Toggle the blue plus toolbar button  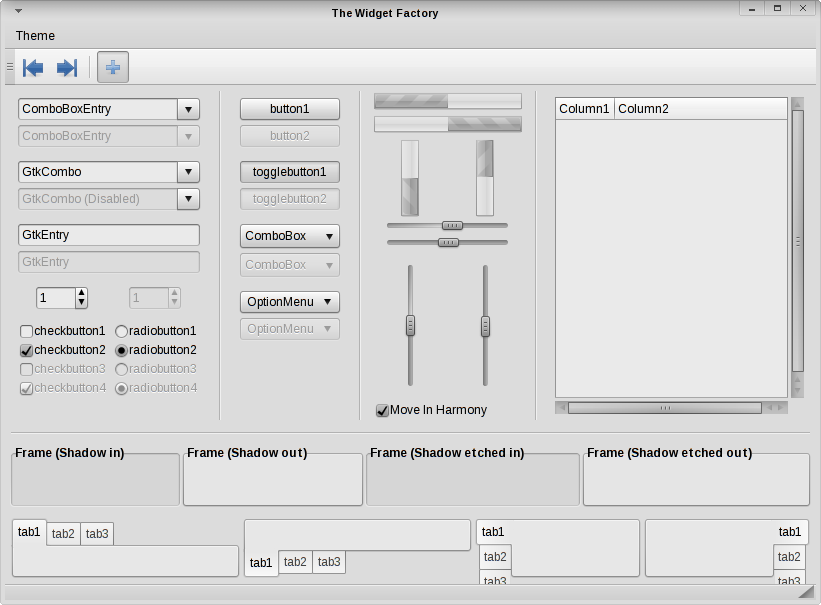pyautogui.click(x=113, y=67)
